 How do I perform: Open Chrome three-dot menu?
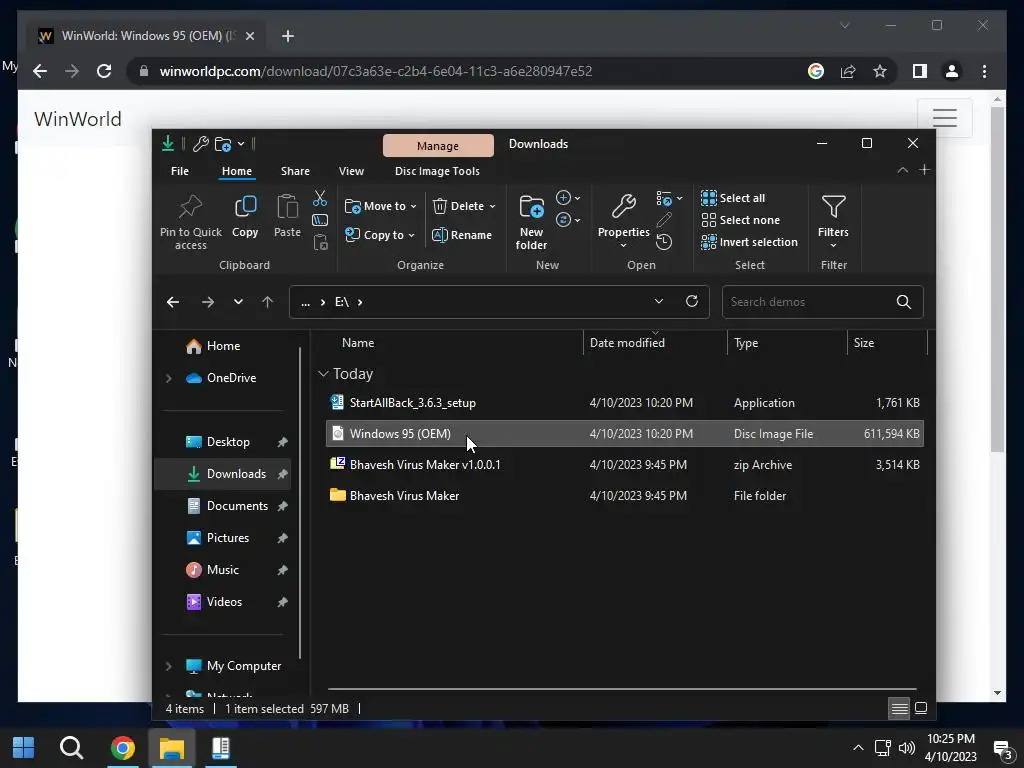pyautogui.click(x=984, y=71)
